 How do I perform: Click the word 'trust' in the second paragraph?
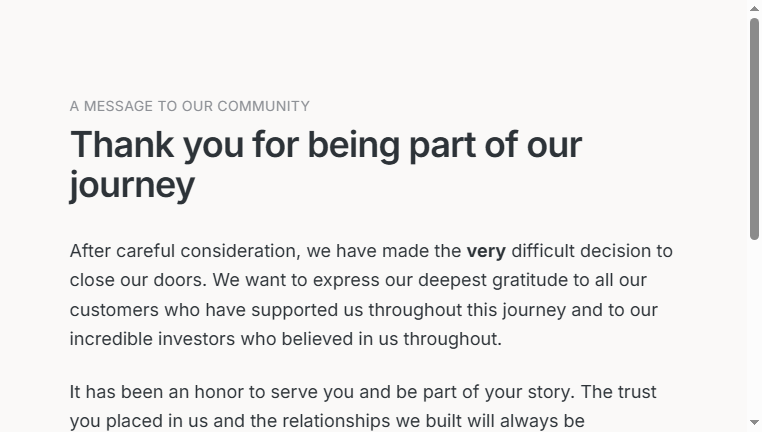click(x=637, y=392)
